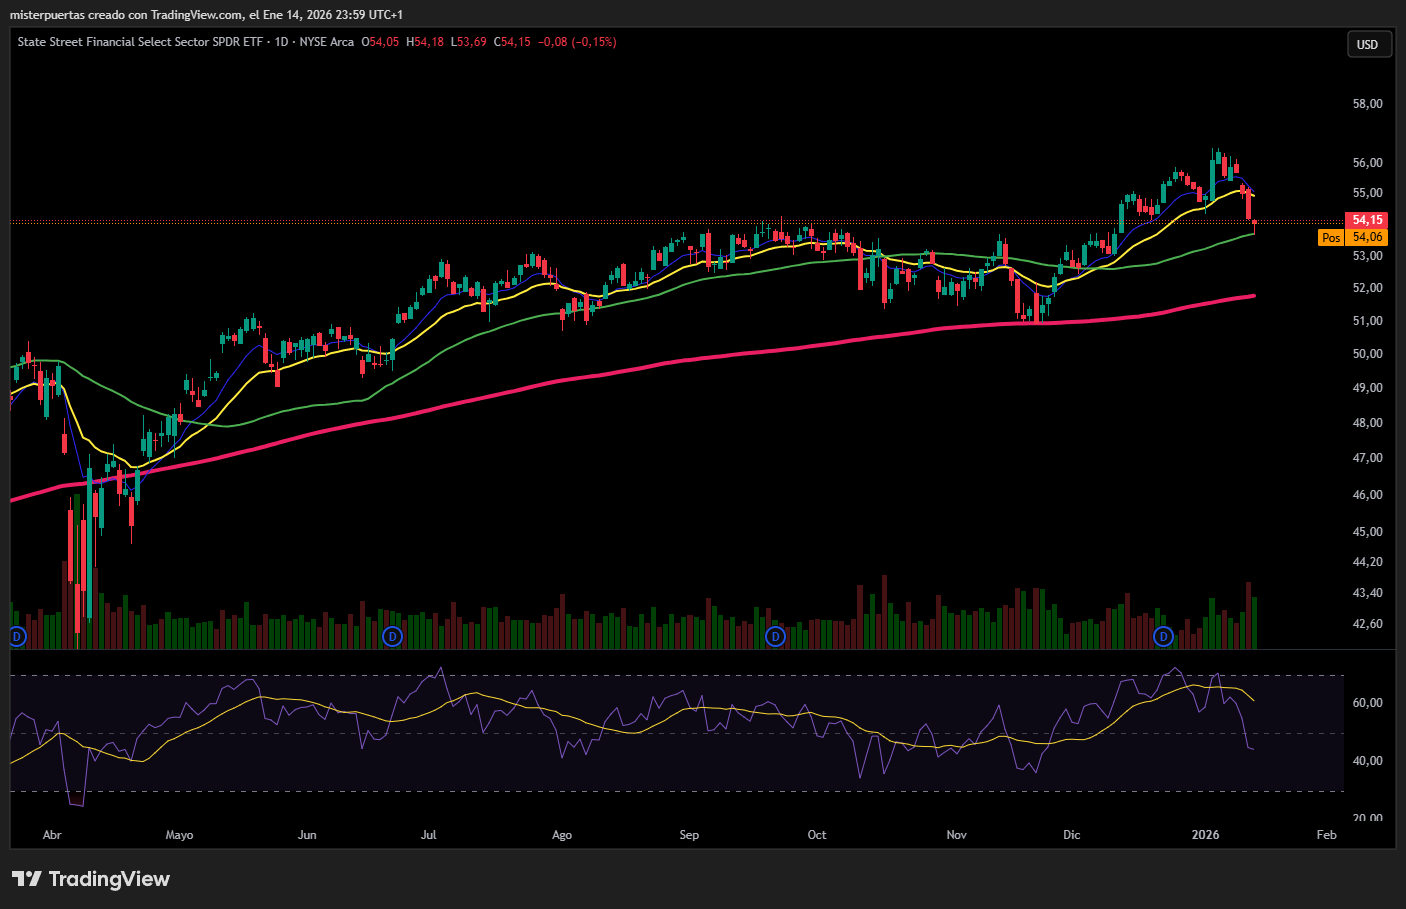
Task: Select the dividend marker between Sep and Oct
Action: (775, 636)
